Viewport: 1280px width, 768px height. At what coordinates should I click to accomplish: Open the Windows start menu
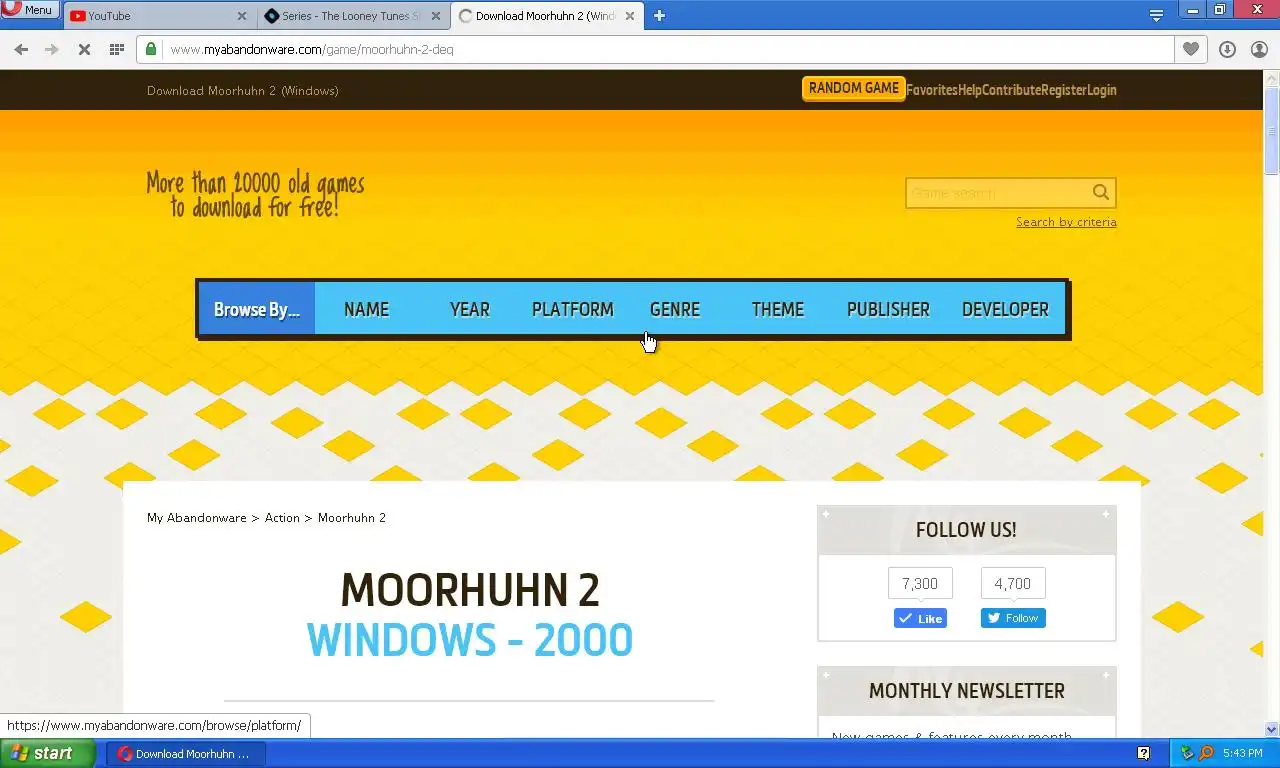(x=47, y=754)
